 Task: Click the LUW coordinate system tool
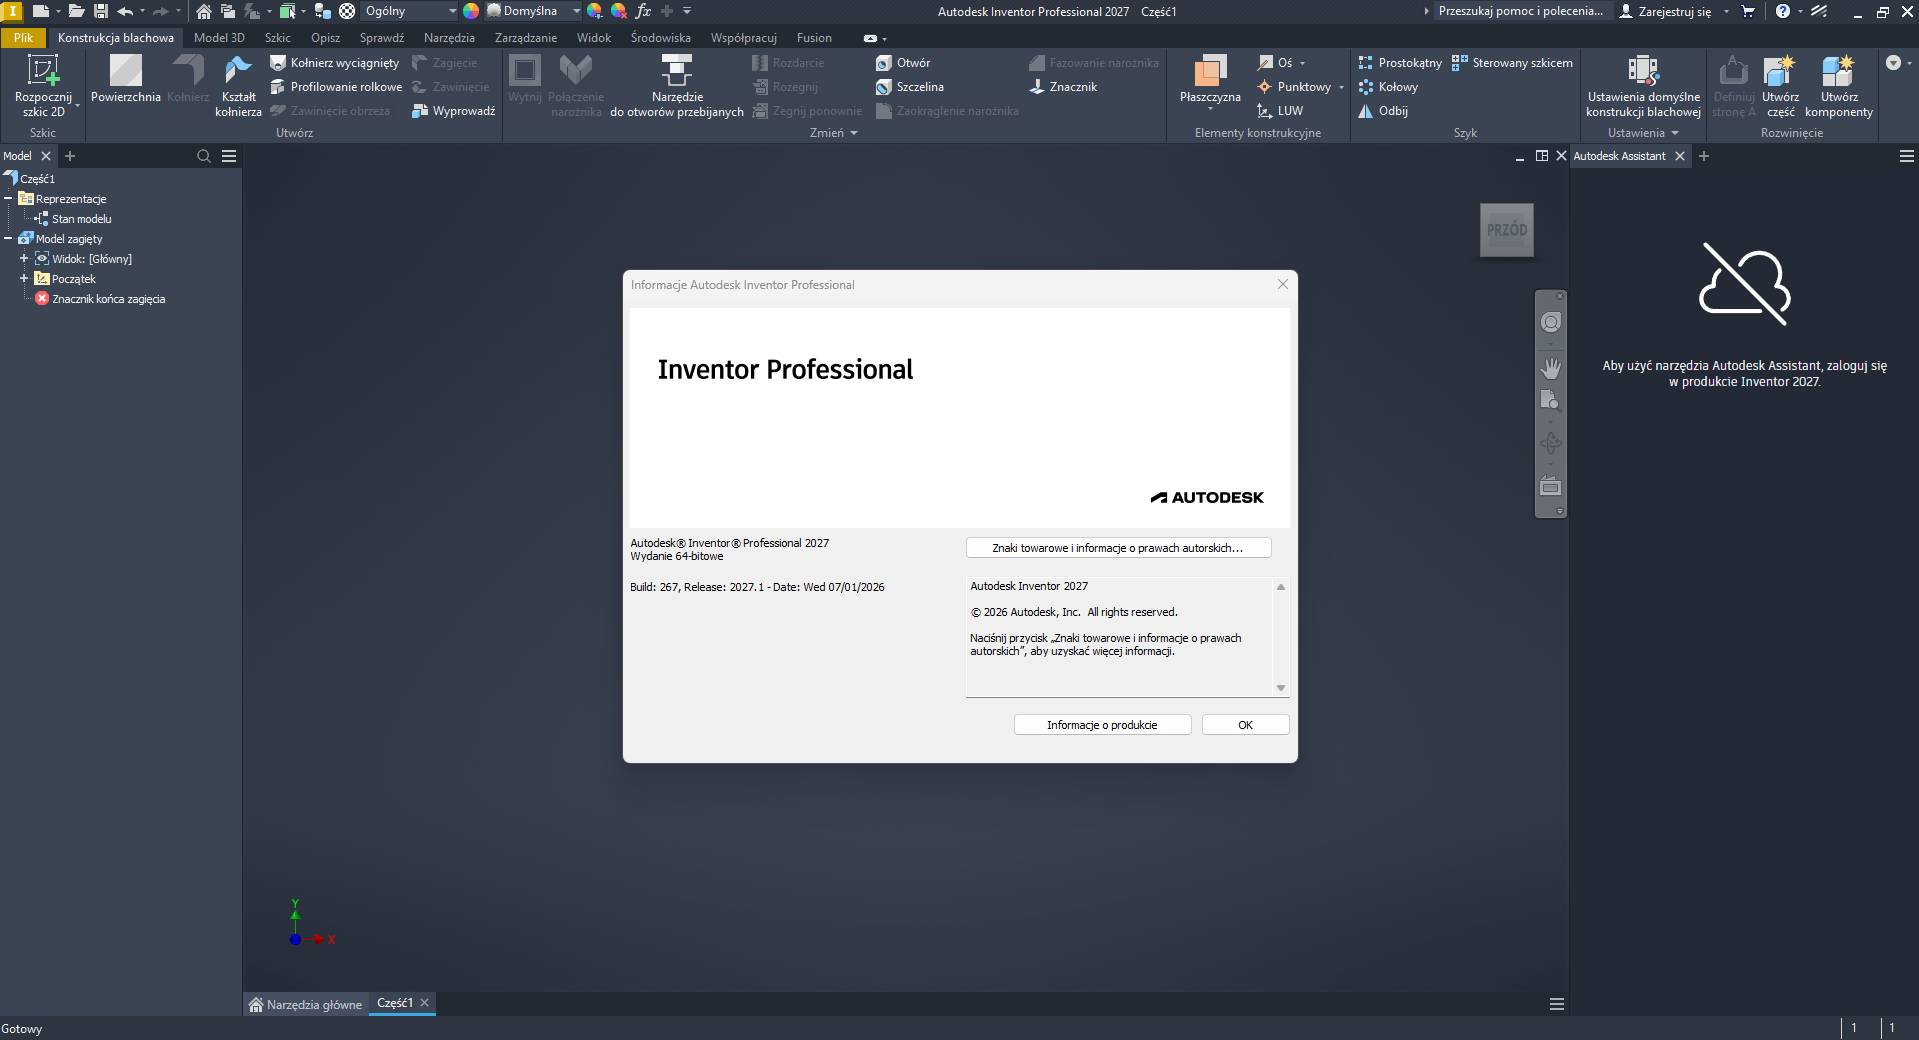coord(1281,111)
